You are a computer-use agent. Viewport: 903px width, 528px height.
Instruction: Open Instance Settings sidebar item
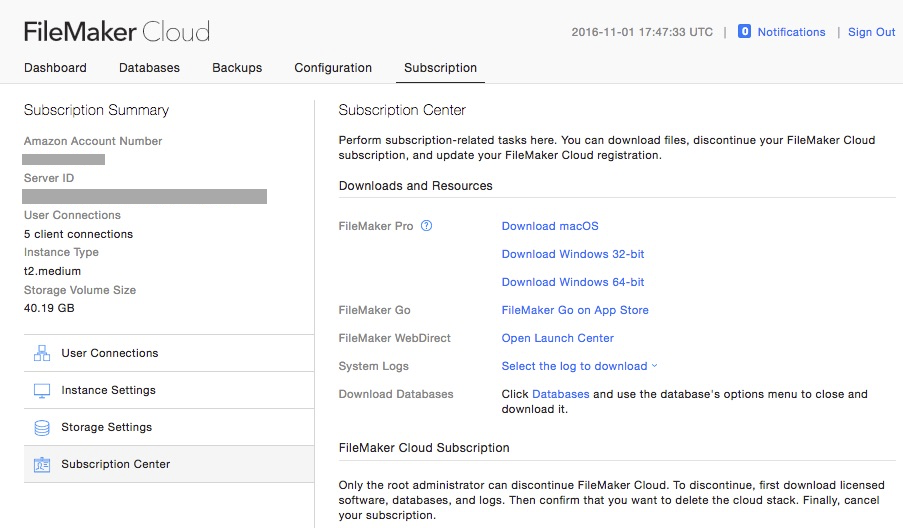(169, 390)
